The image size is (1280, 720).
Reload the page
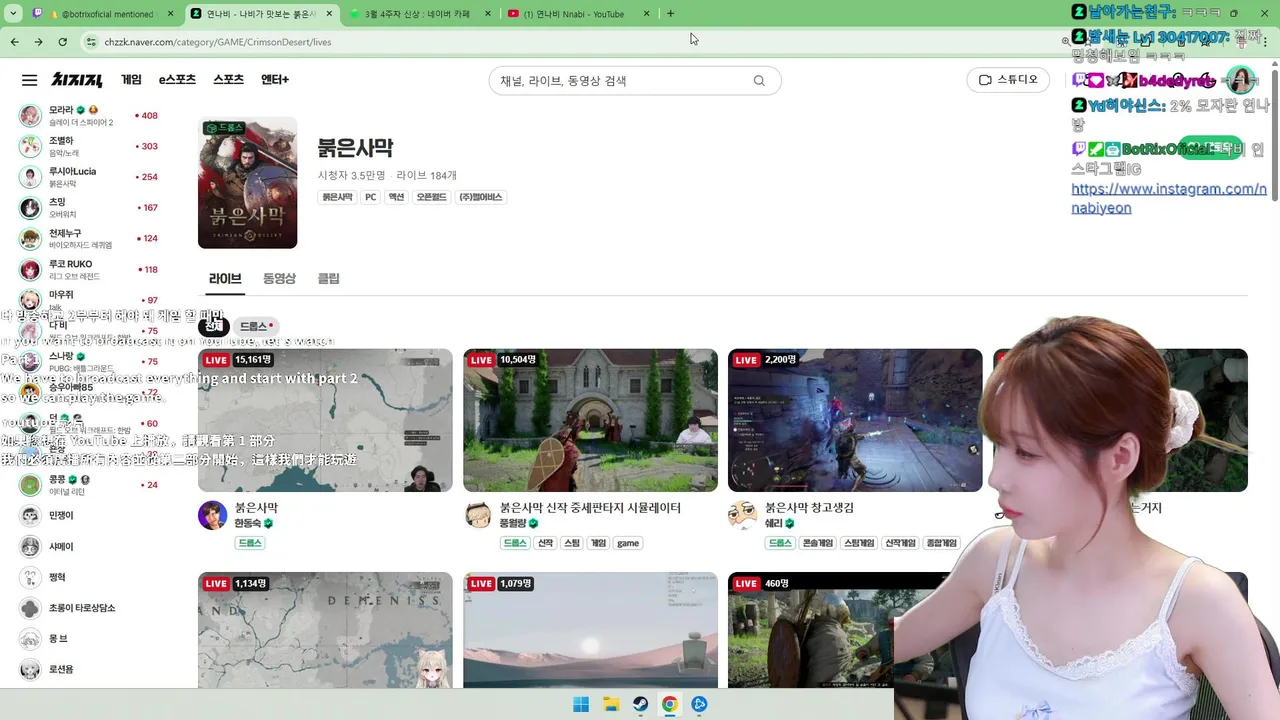[63, 42]
